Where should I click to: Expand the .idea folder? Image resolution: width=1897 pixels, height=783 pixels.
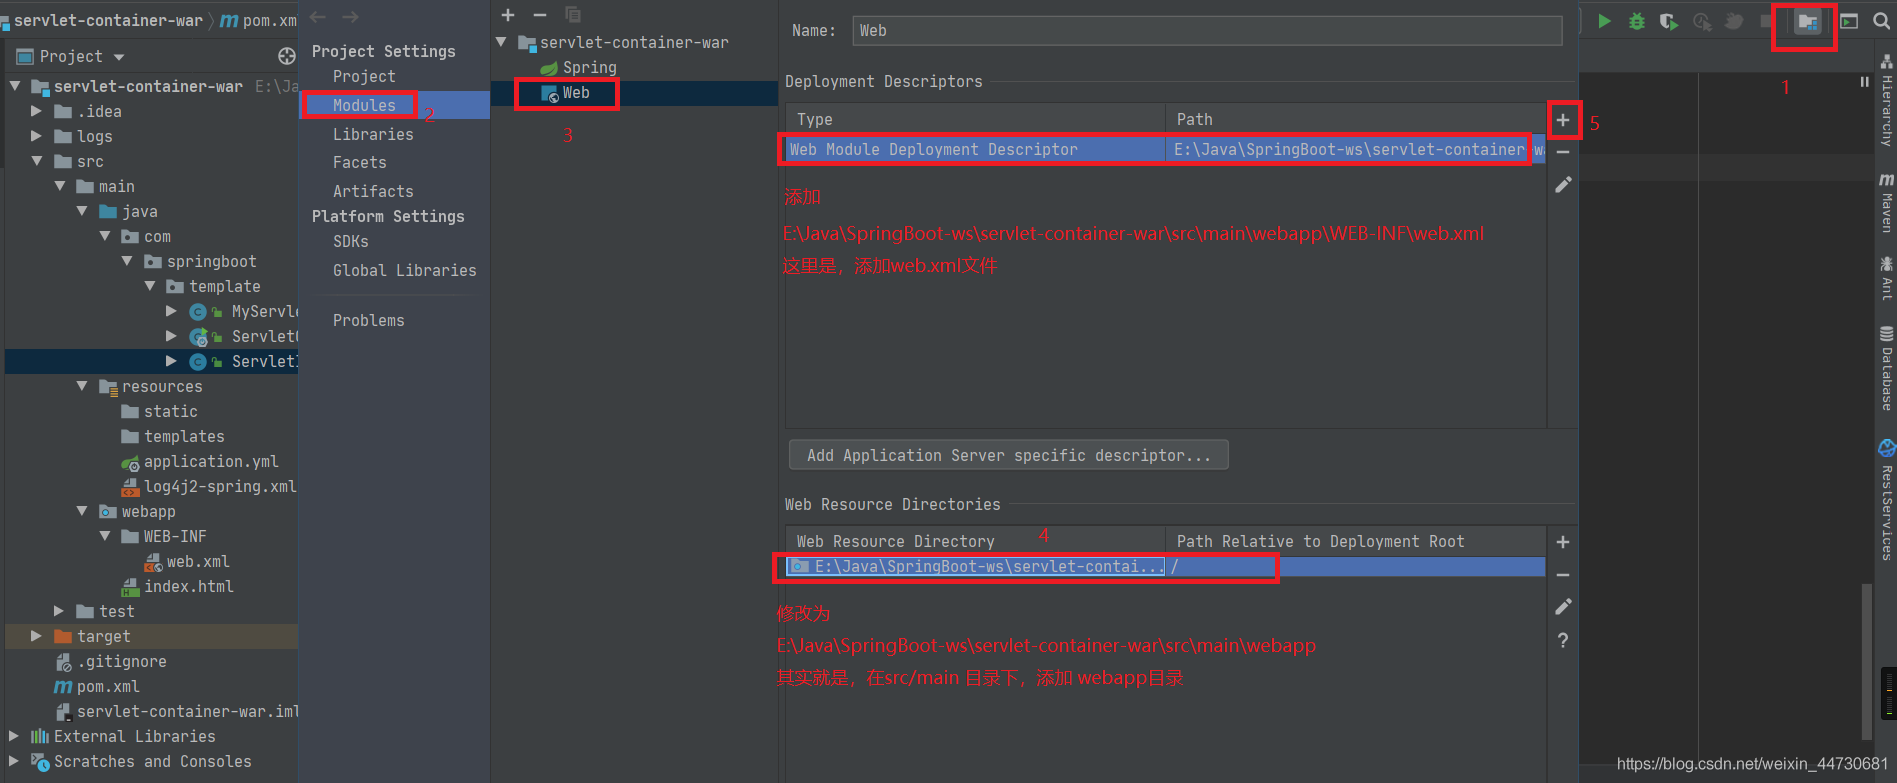(37, 111)
